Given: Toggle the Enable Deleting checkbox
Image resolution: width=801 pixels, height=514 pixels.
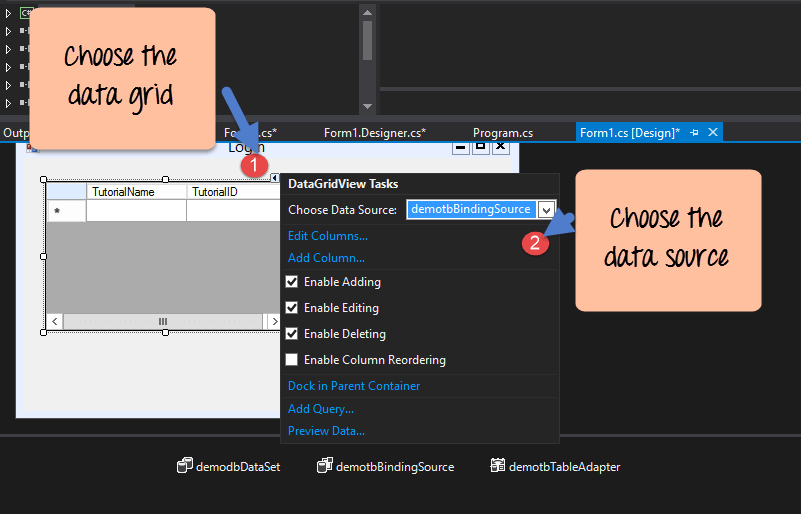Looking at the screenshot, I should [x=292, y=334].
